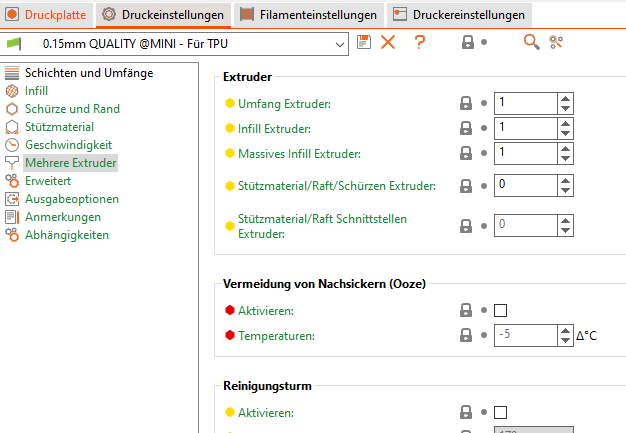Open the Geschwindigkeit settings page
Image resolution: width=626 pixels, height=433 pixels.
tap(68, 144)
